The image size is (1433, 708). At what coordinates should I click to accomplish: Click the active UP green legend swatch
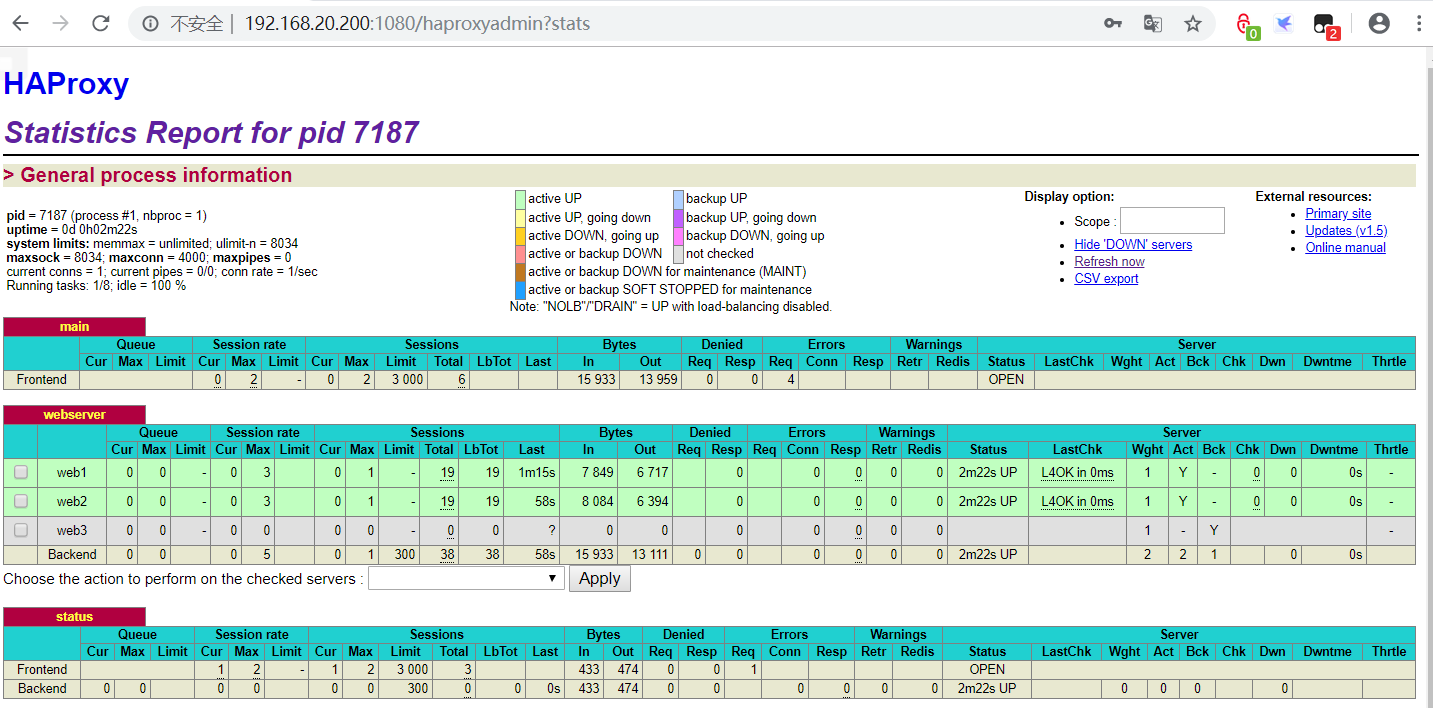pyautogui.click(x=520, y=199)
